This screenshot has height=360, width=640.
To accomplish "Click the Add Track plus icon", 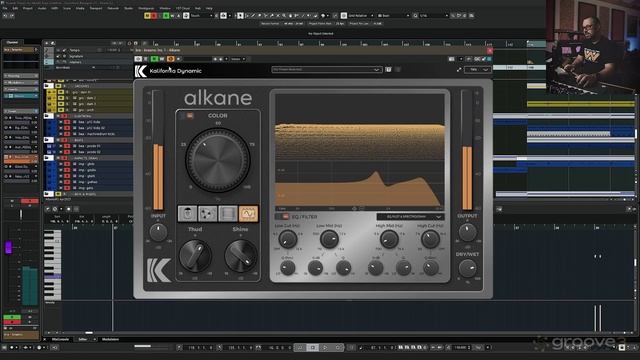I will [47, 43].
